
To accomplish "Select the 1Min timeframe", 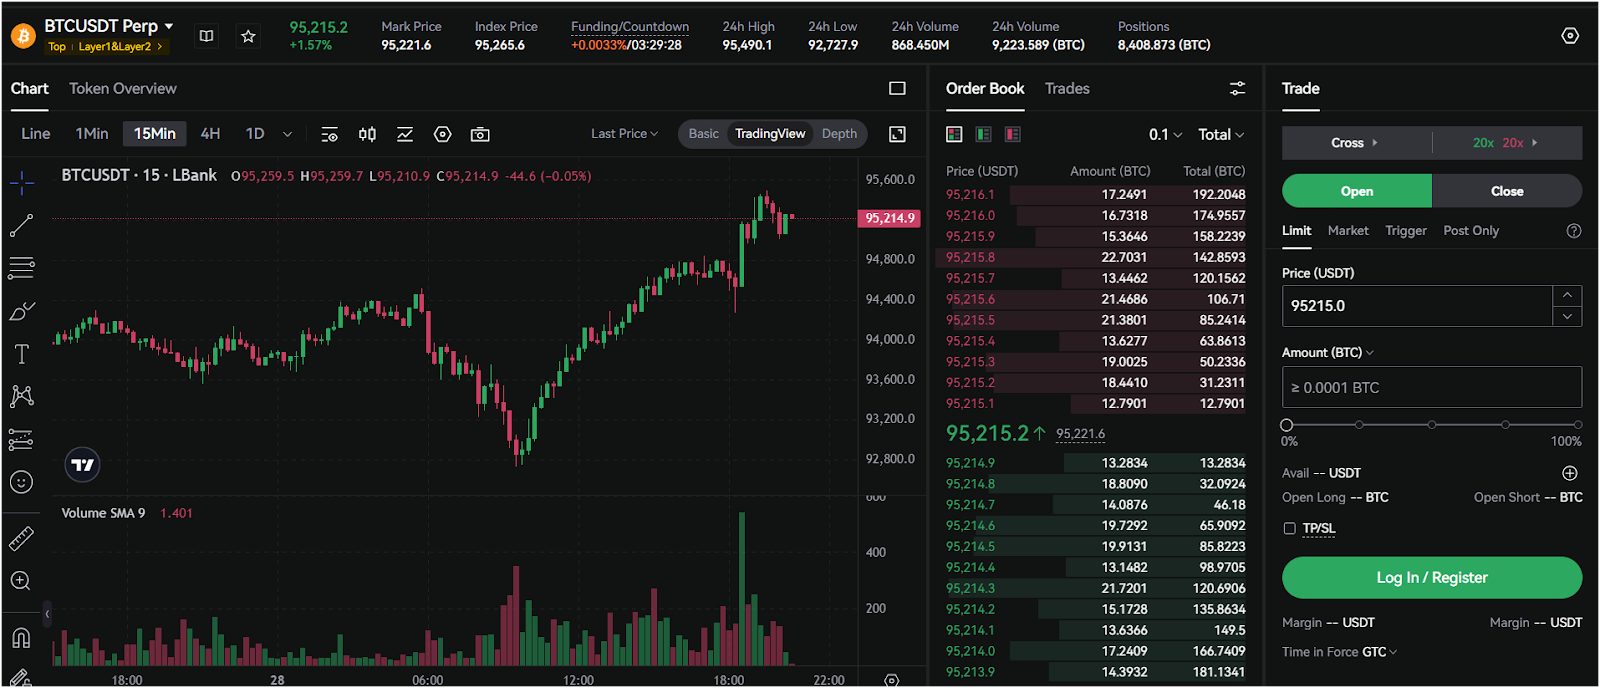I will point(92,134).
